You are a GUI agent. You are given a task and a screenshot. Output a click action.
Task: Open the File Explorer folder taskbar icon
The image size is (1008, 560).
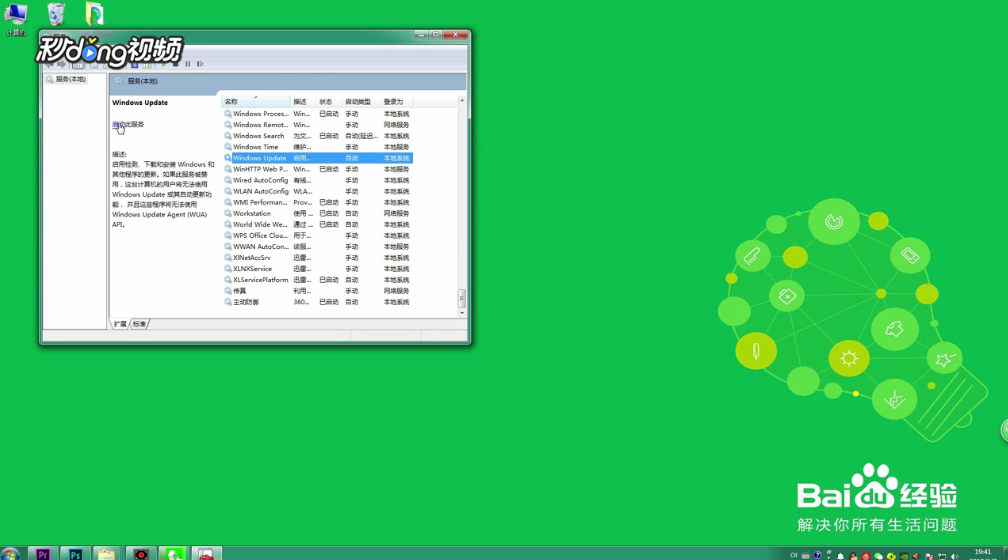pyautogui.click(x=107, y=554)
